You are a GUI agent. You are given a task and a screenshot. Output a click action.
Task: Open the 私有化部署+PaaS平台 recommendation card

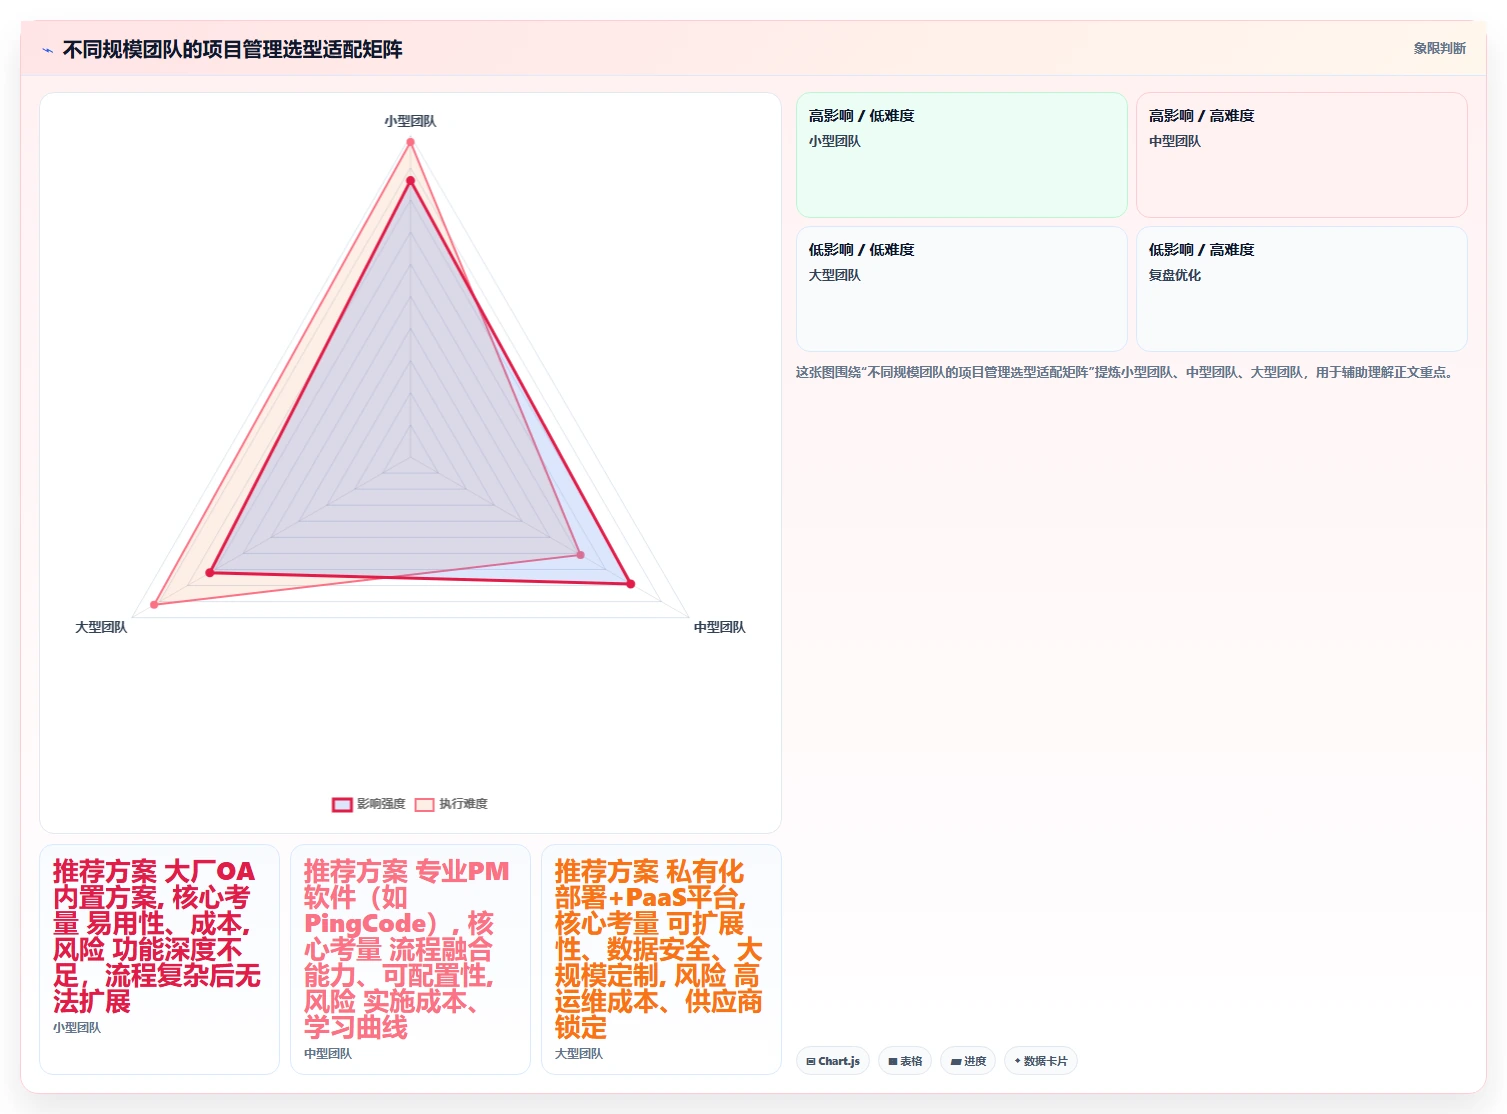pos(661,959)
